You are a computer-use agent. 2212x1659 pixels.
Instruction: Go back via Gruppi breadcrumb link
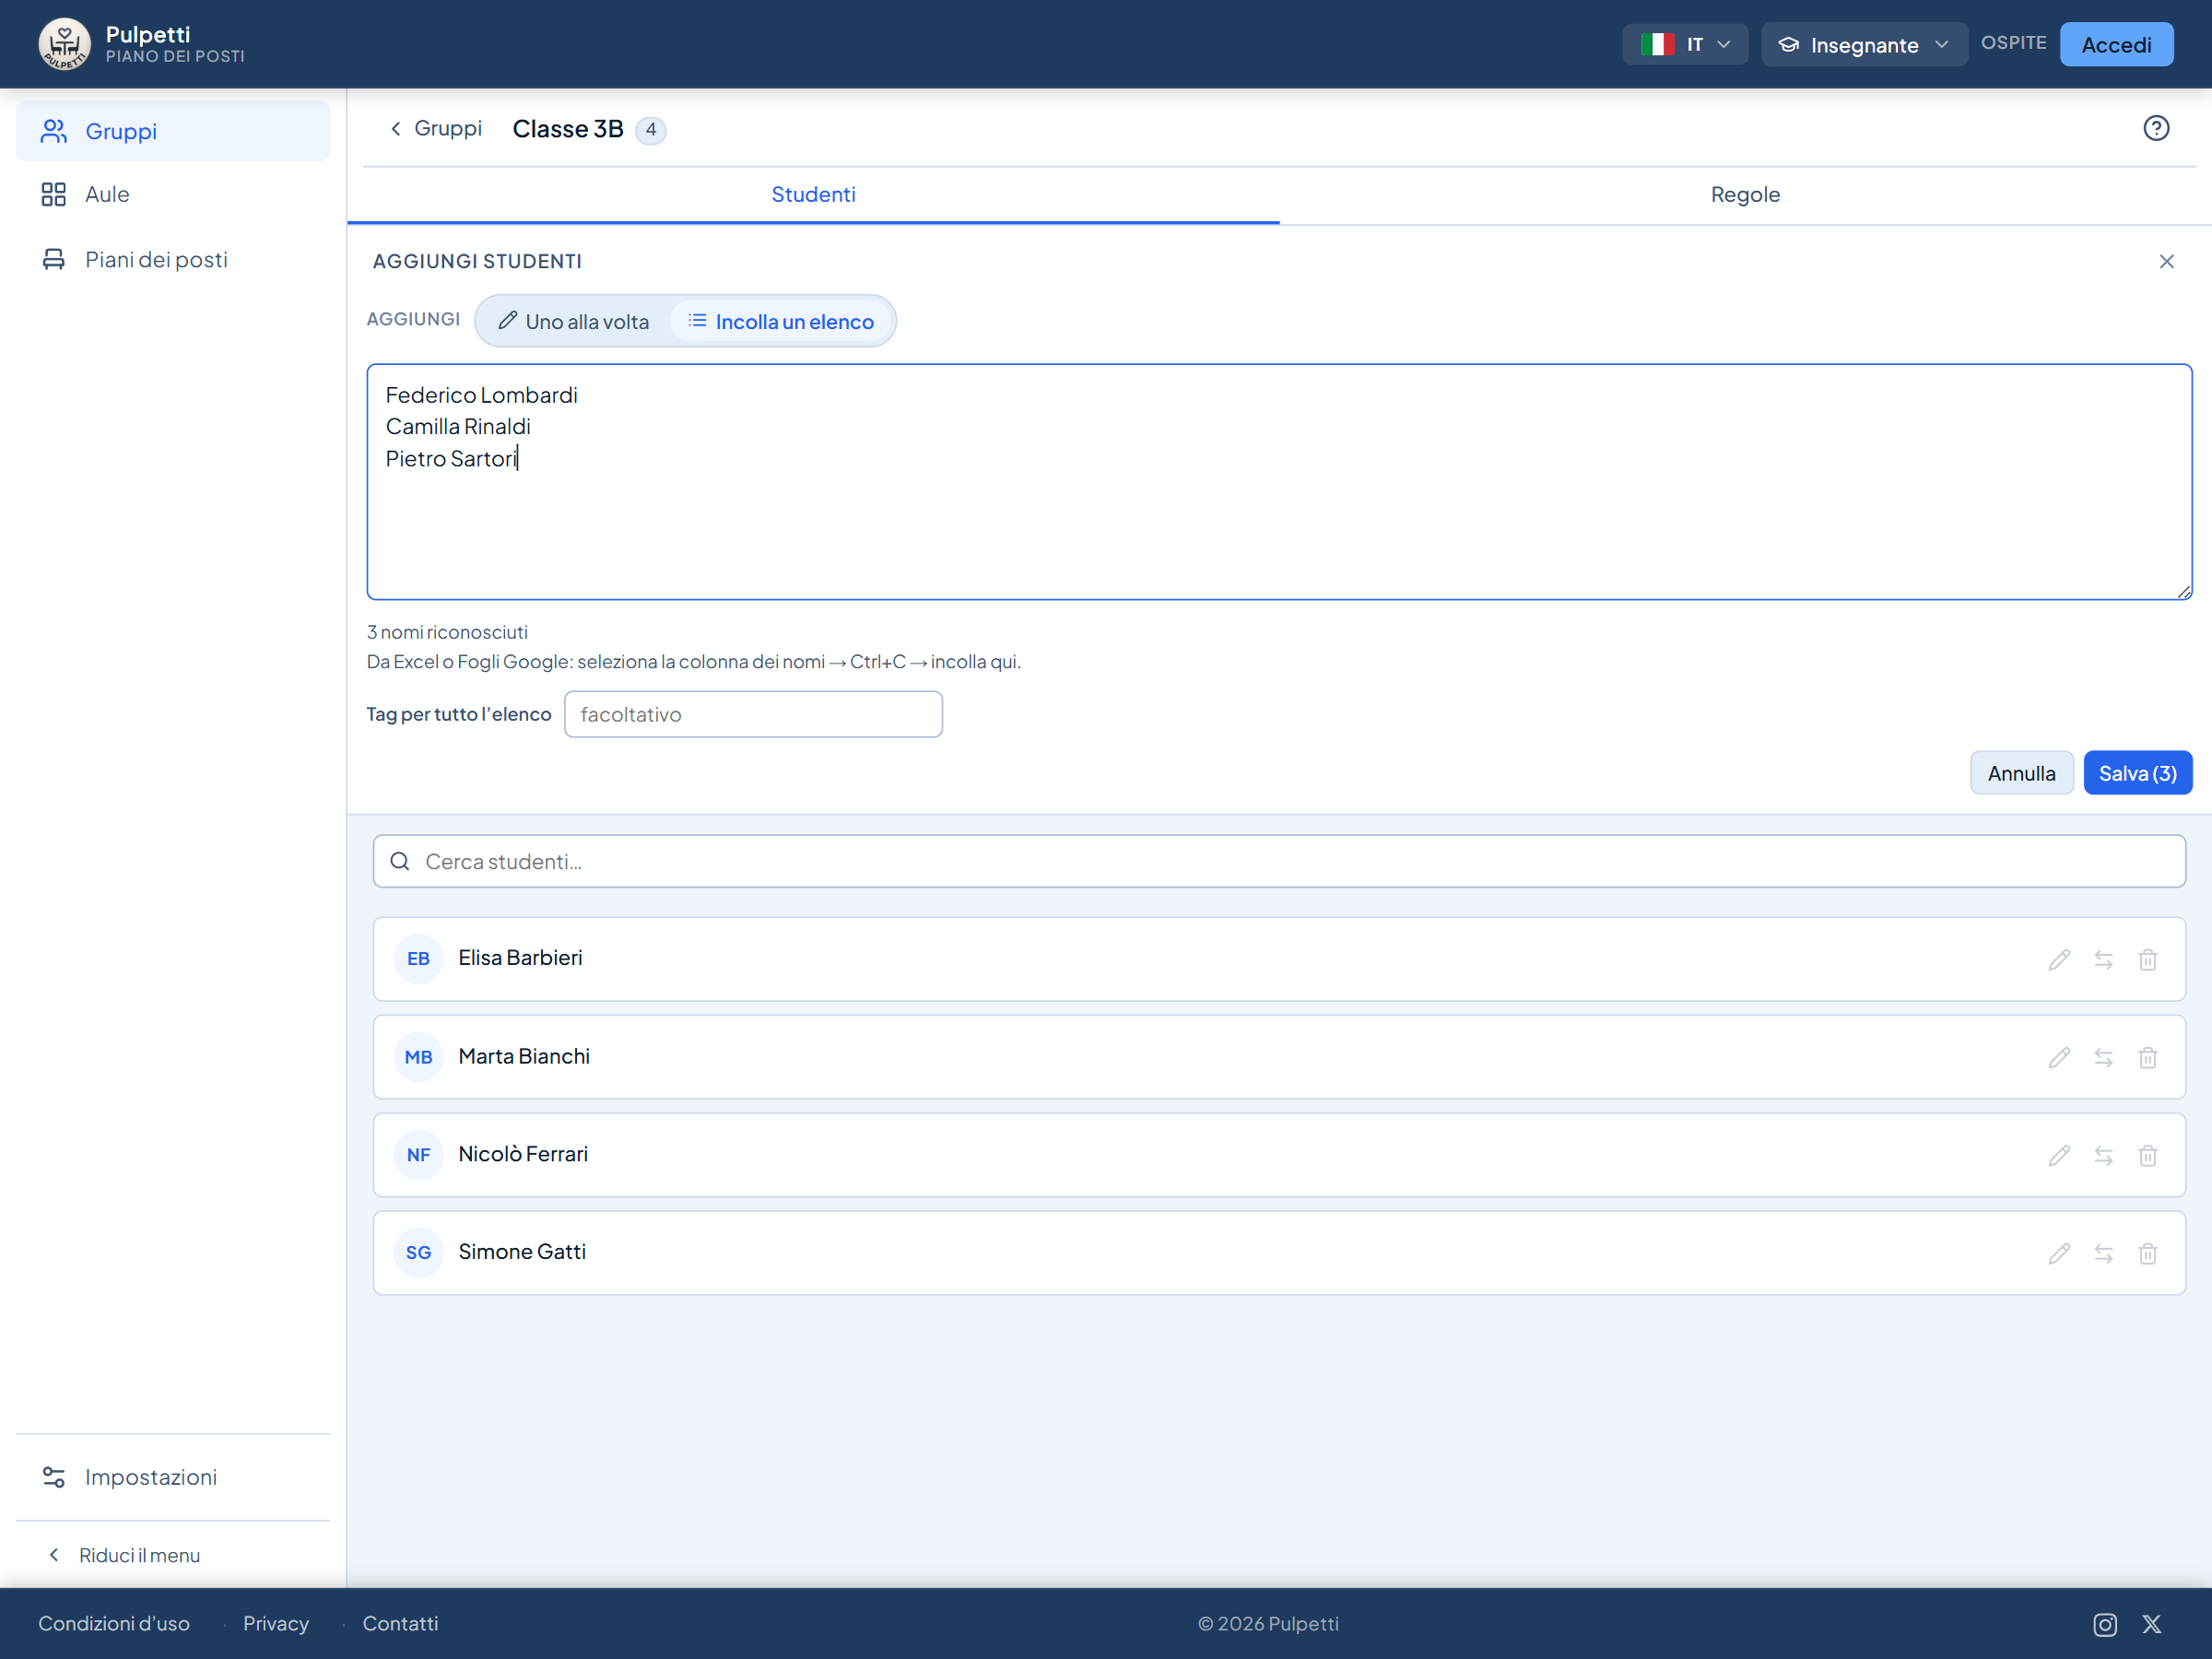[x=436, y=129]
